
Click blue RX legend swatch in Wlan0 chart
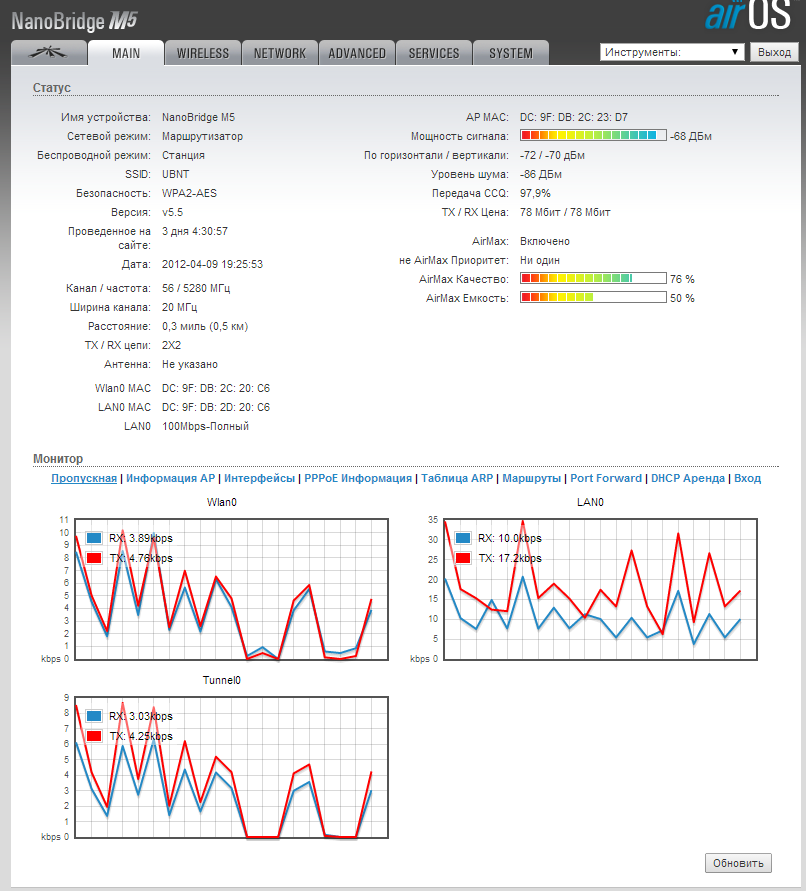(93, 538)
